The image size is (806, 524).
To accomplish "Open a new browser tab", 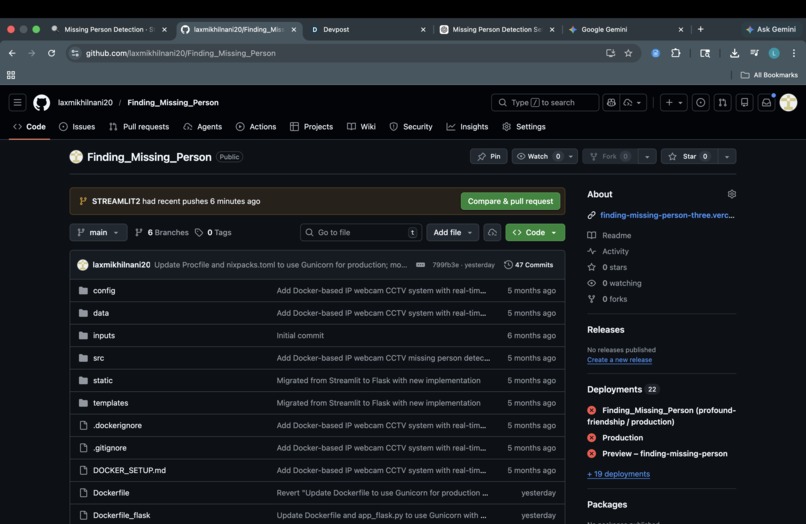I will pos(700,29).
